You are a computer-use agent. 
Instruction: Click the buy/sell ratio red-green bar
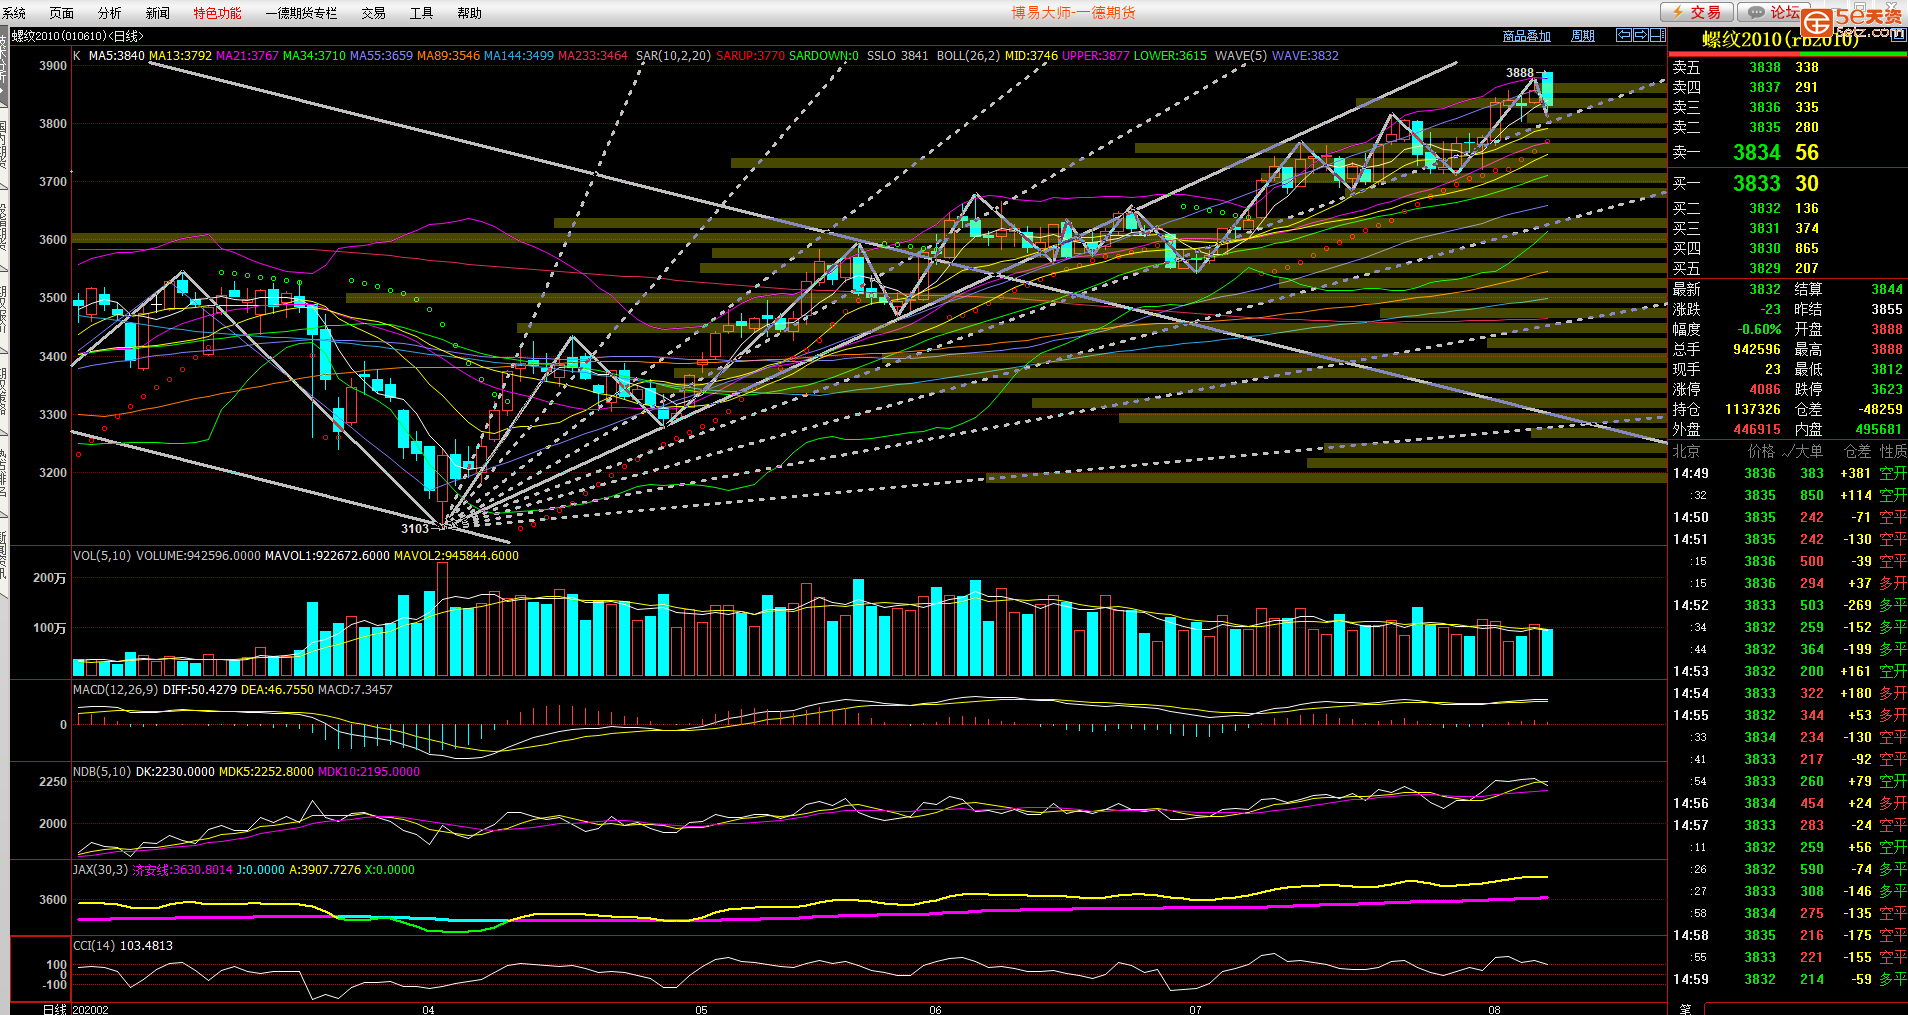pos(1788,55)
